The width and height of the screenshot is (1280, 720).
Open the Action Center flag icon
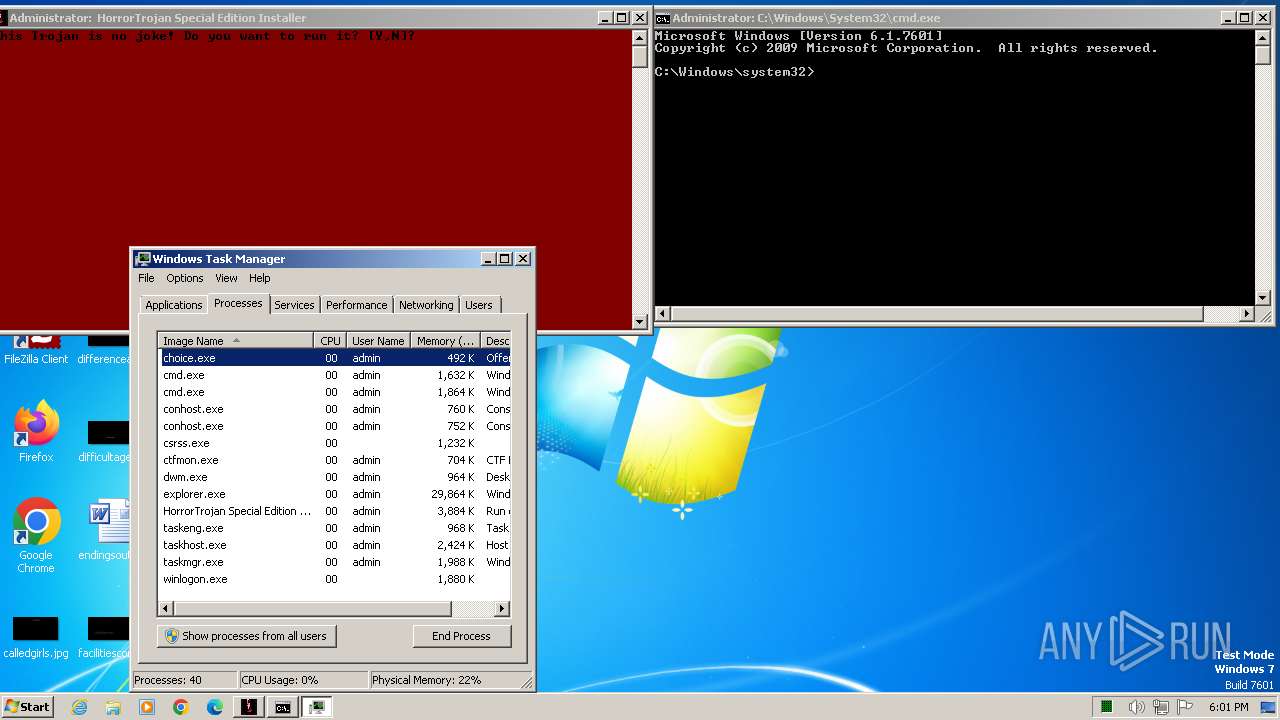[x=1185, y=707]
